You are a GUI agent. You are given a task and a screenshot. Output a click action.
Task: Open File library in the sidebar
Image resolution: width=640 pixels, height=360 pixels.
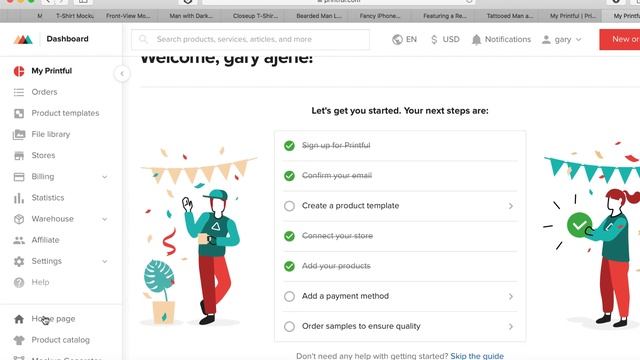(x=51, y=134)
